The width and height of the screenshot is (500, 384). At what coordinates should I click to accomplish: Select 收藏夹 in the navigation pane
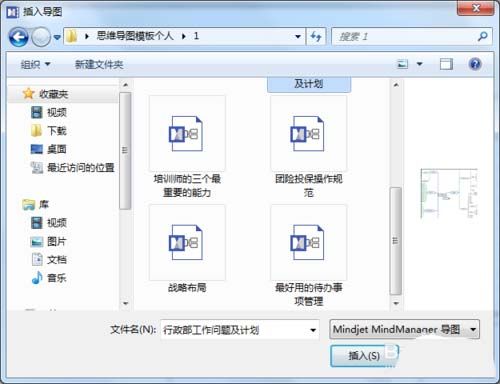point(53,94)
